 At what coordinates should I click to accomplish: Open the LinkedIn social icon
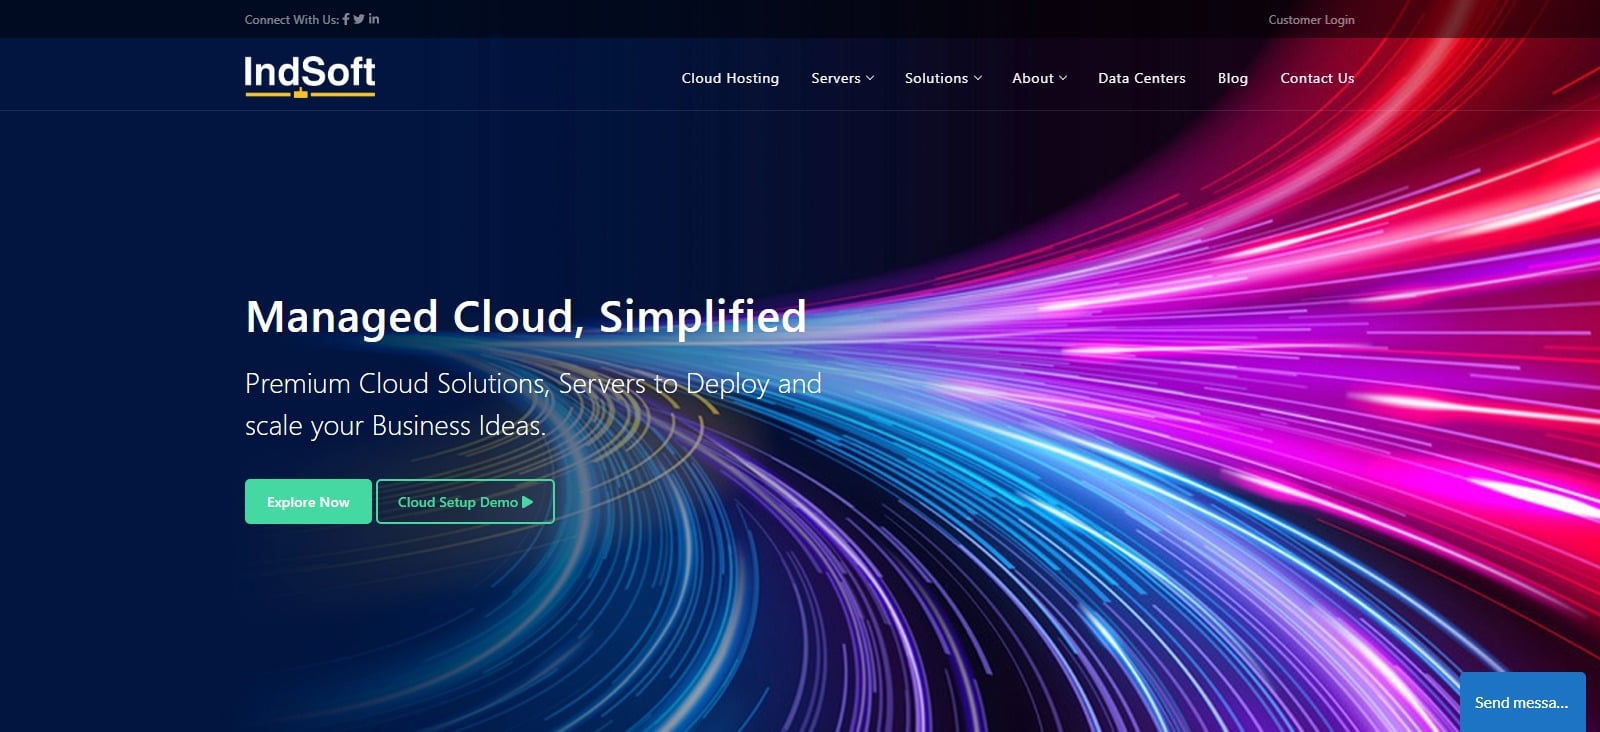(x=374, y=19)
